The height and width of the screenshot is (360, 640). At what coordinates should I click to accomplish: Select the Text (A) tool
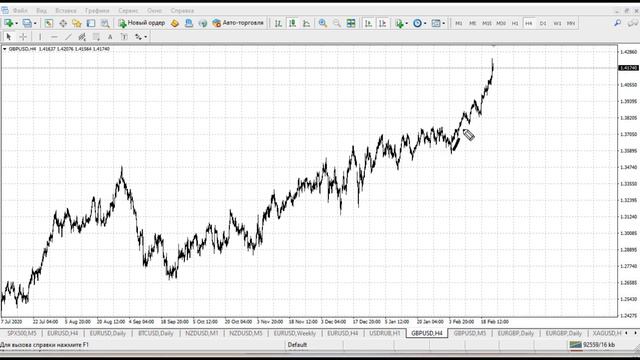coord(110,37)
